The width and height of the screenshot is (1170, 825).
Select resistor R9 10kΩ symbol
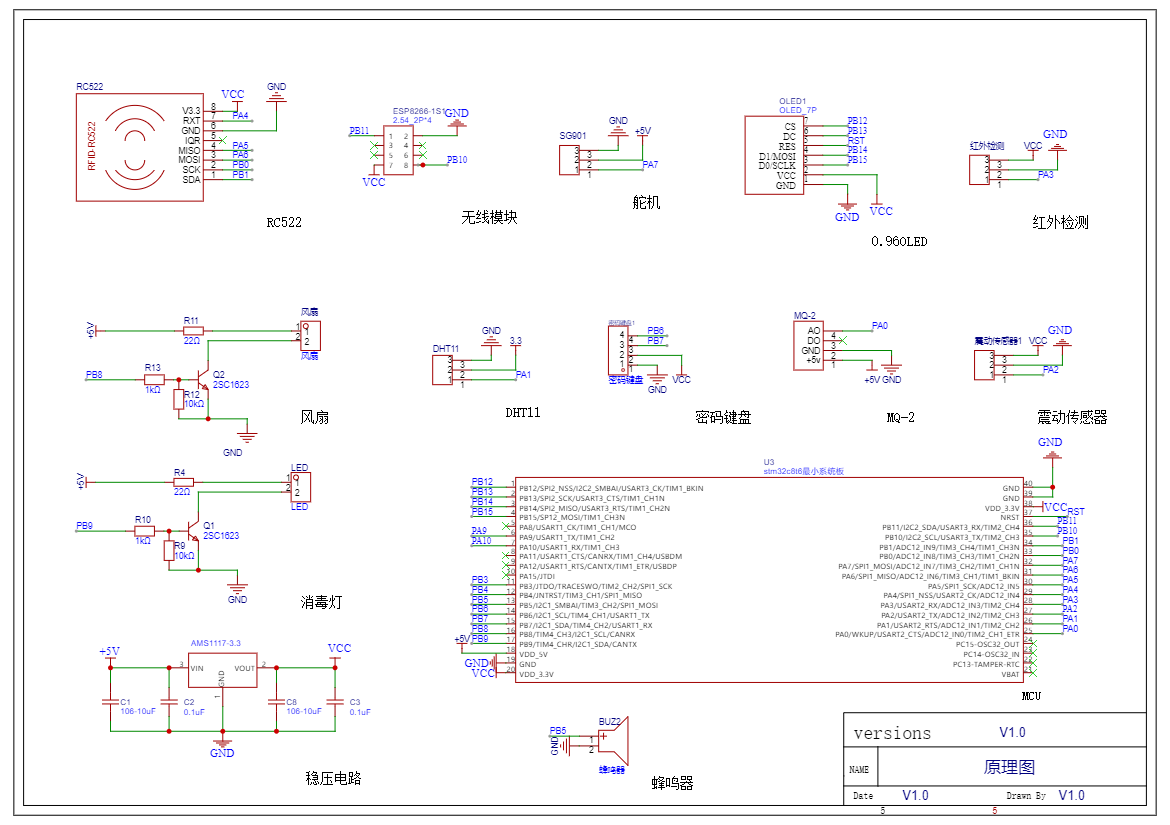(x=169, y=550)
